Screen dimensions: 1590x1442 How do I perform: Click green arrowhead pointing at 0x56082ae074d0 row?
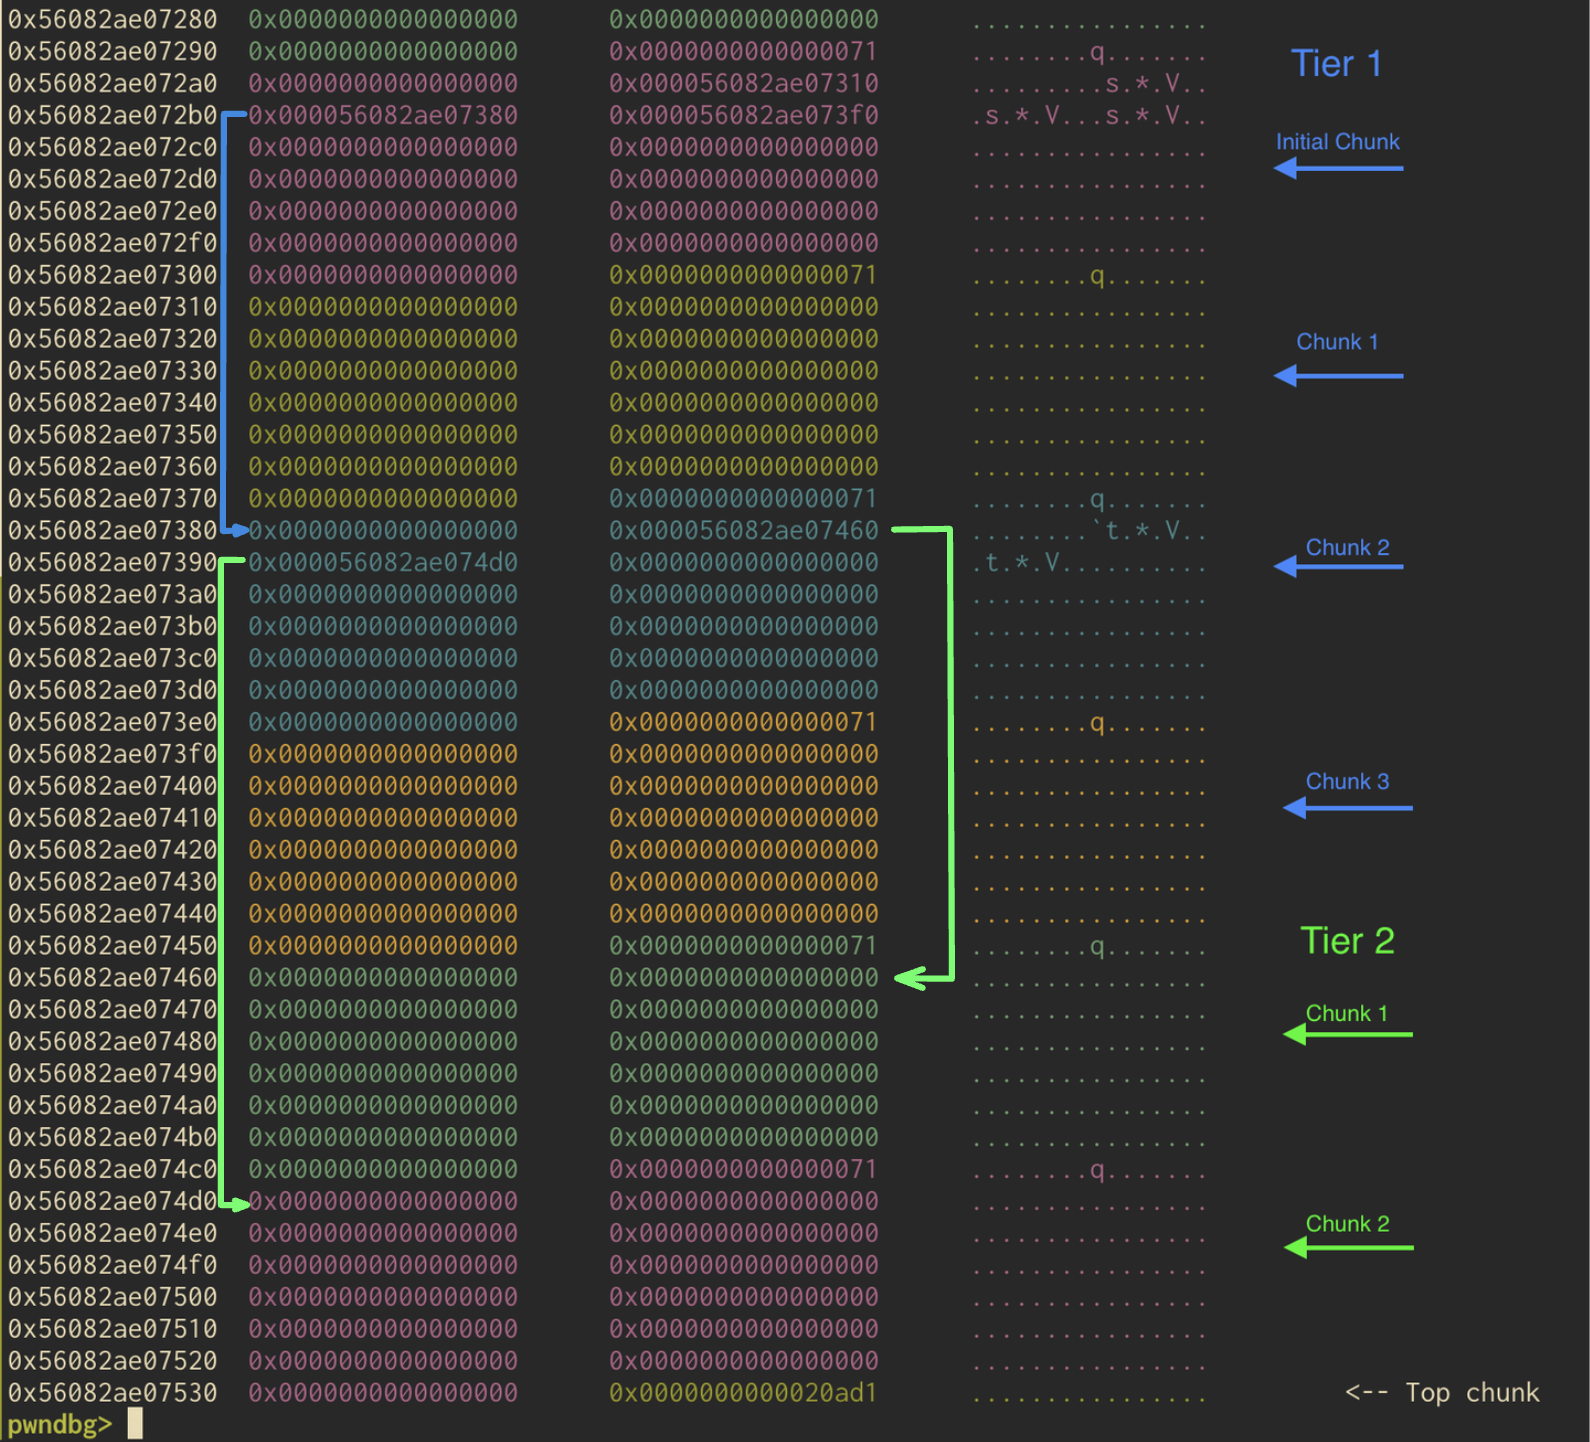click(238, 1204)
